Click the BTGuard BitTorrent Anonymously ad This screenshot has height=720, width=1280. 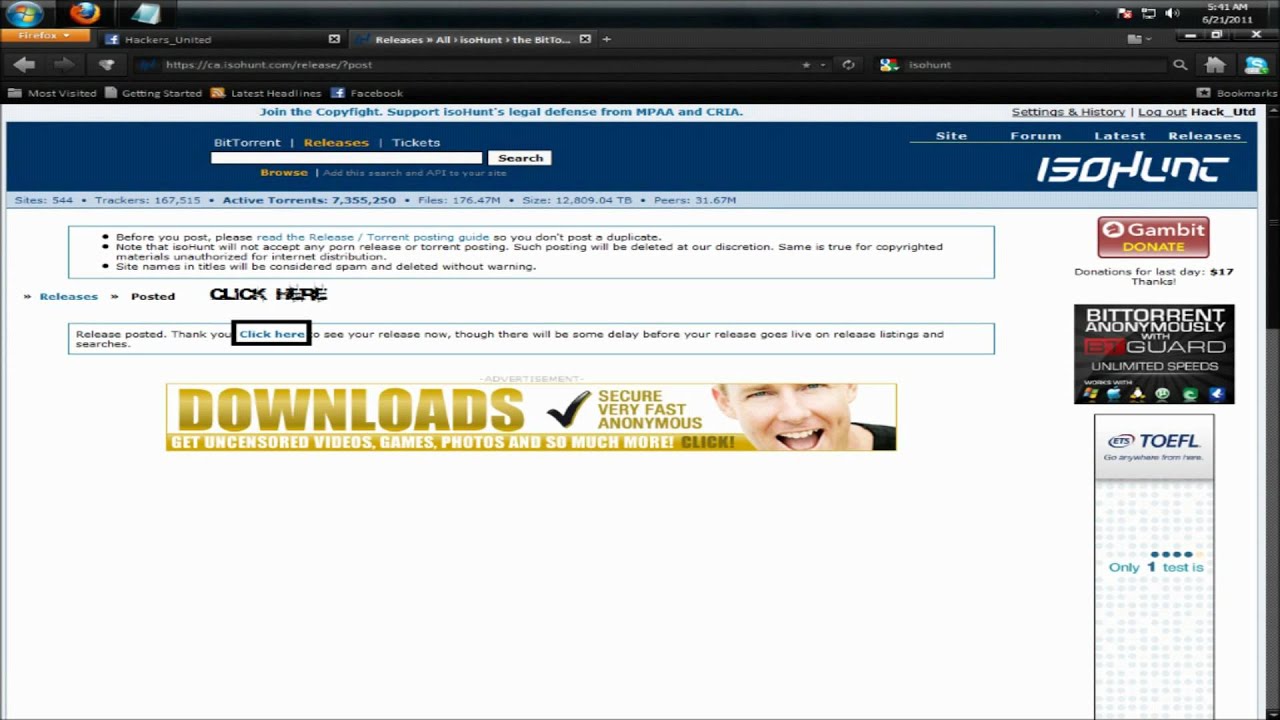click(x=1154, y=354)
